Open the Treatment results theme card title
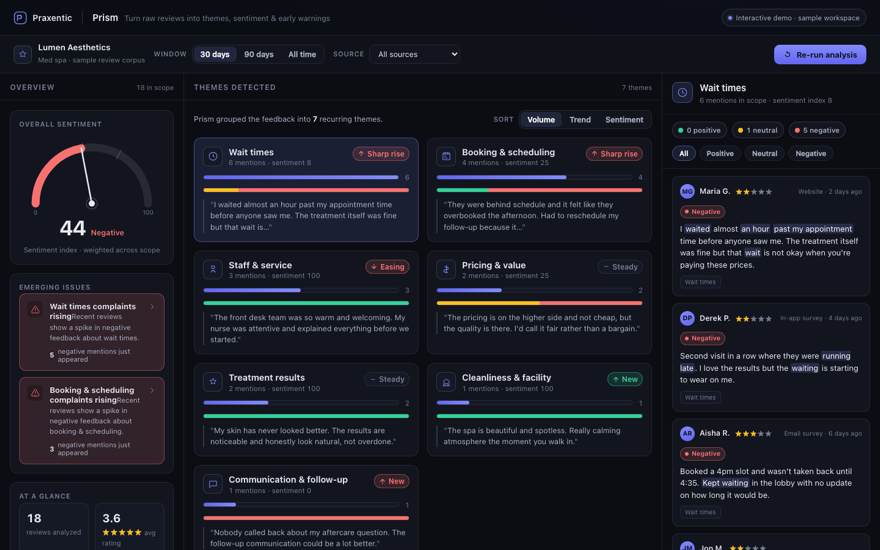Viewport: 880px width, 550px height. (267, 378)
